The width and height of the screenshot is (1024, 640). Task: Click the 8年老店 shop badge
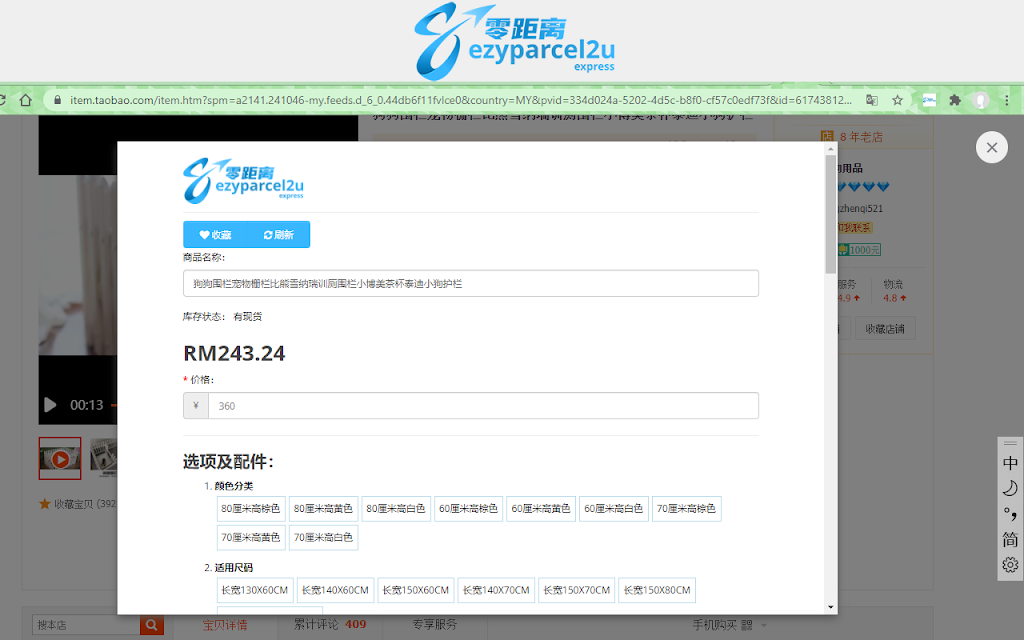pos(852,136)
